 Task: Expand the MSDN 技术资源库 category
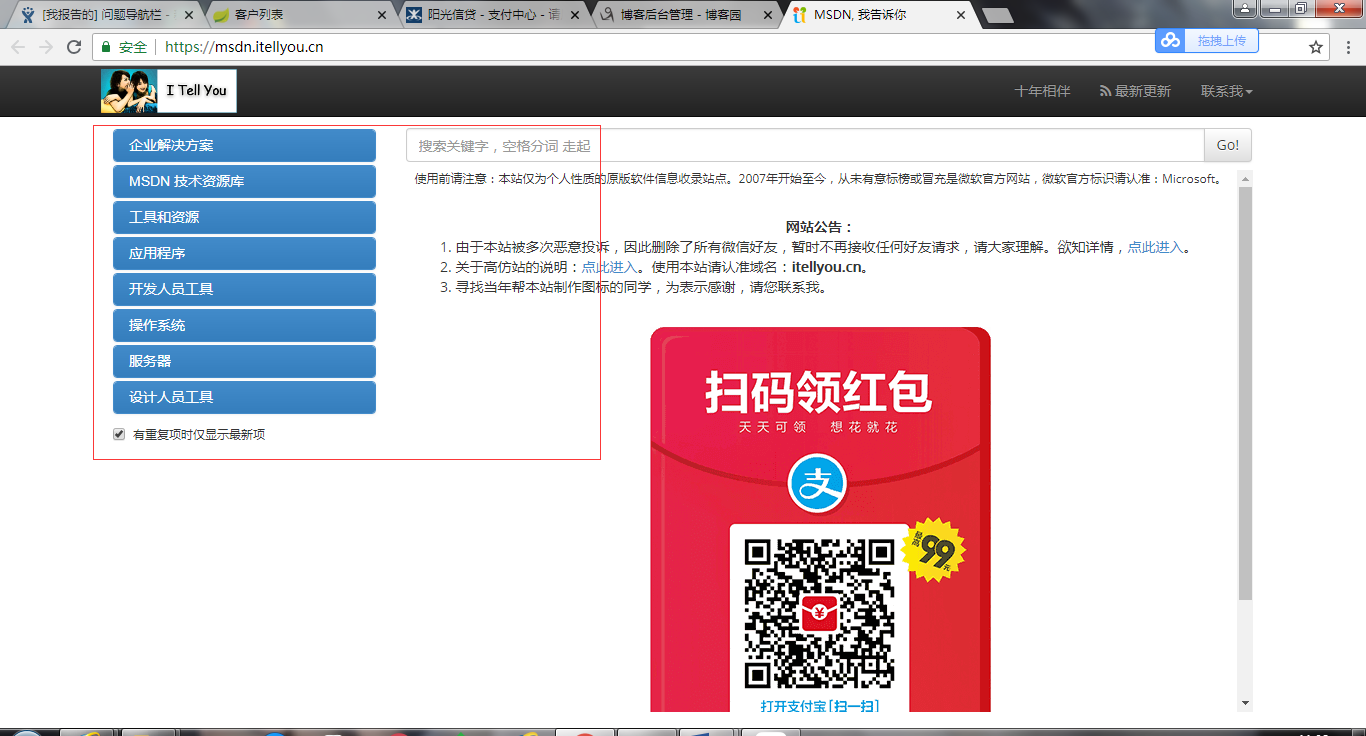coord(244,181)
